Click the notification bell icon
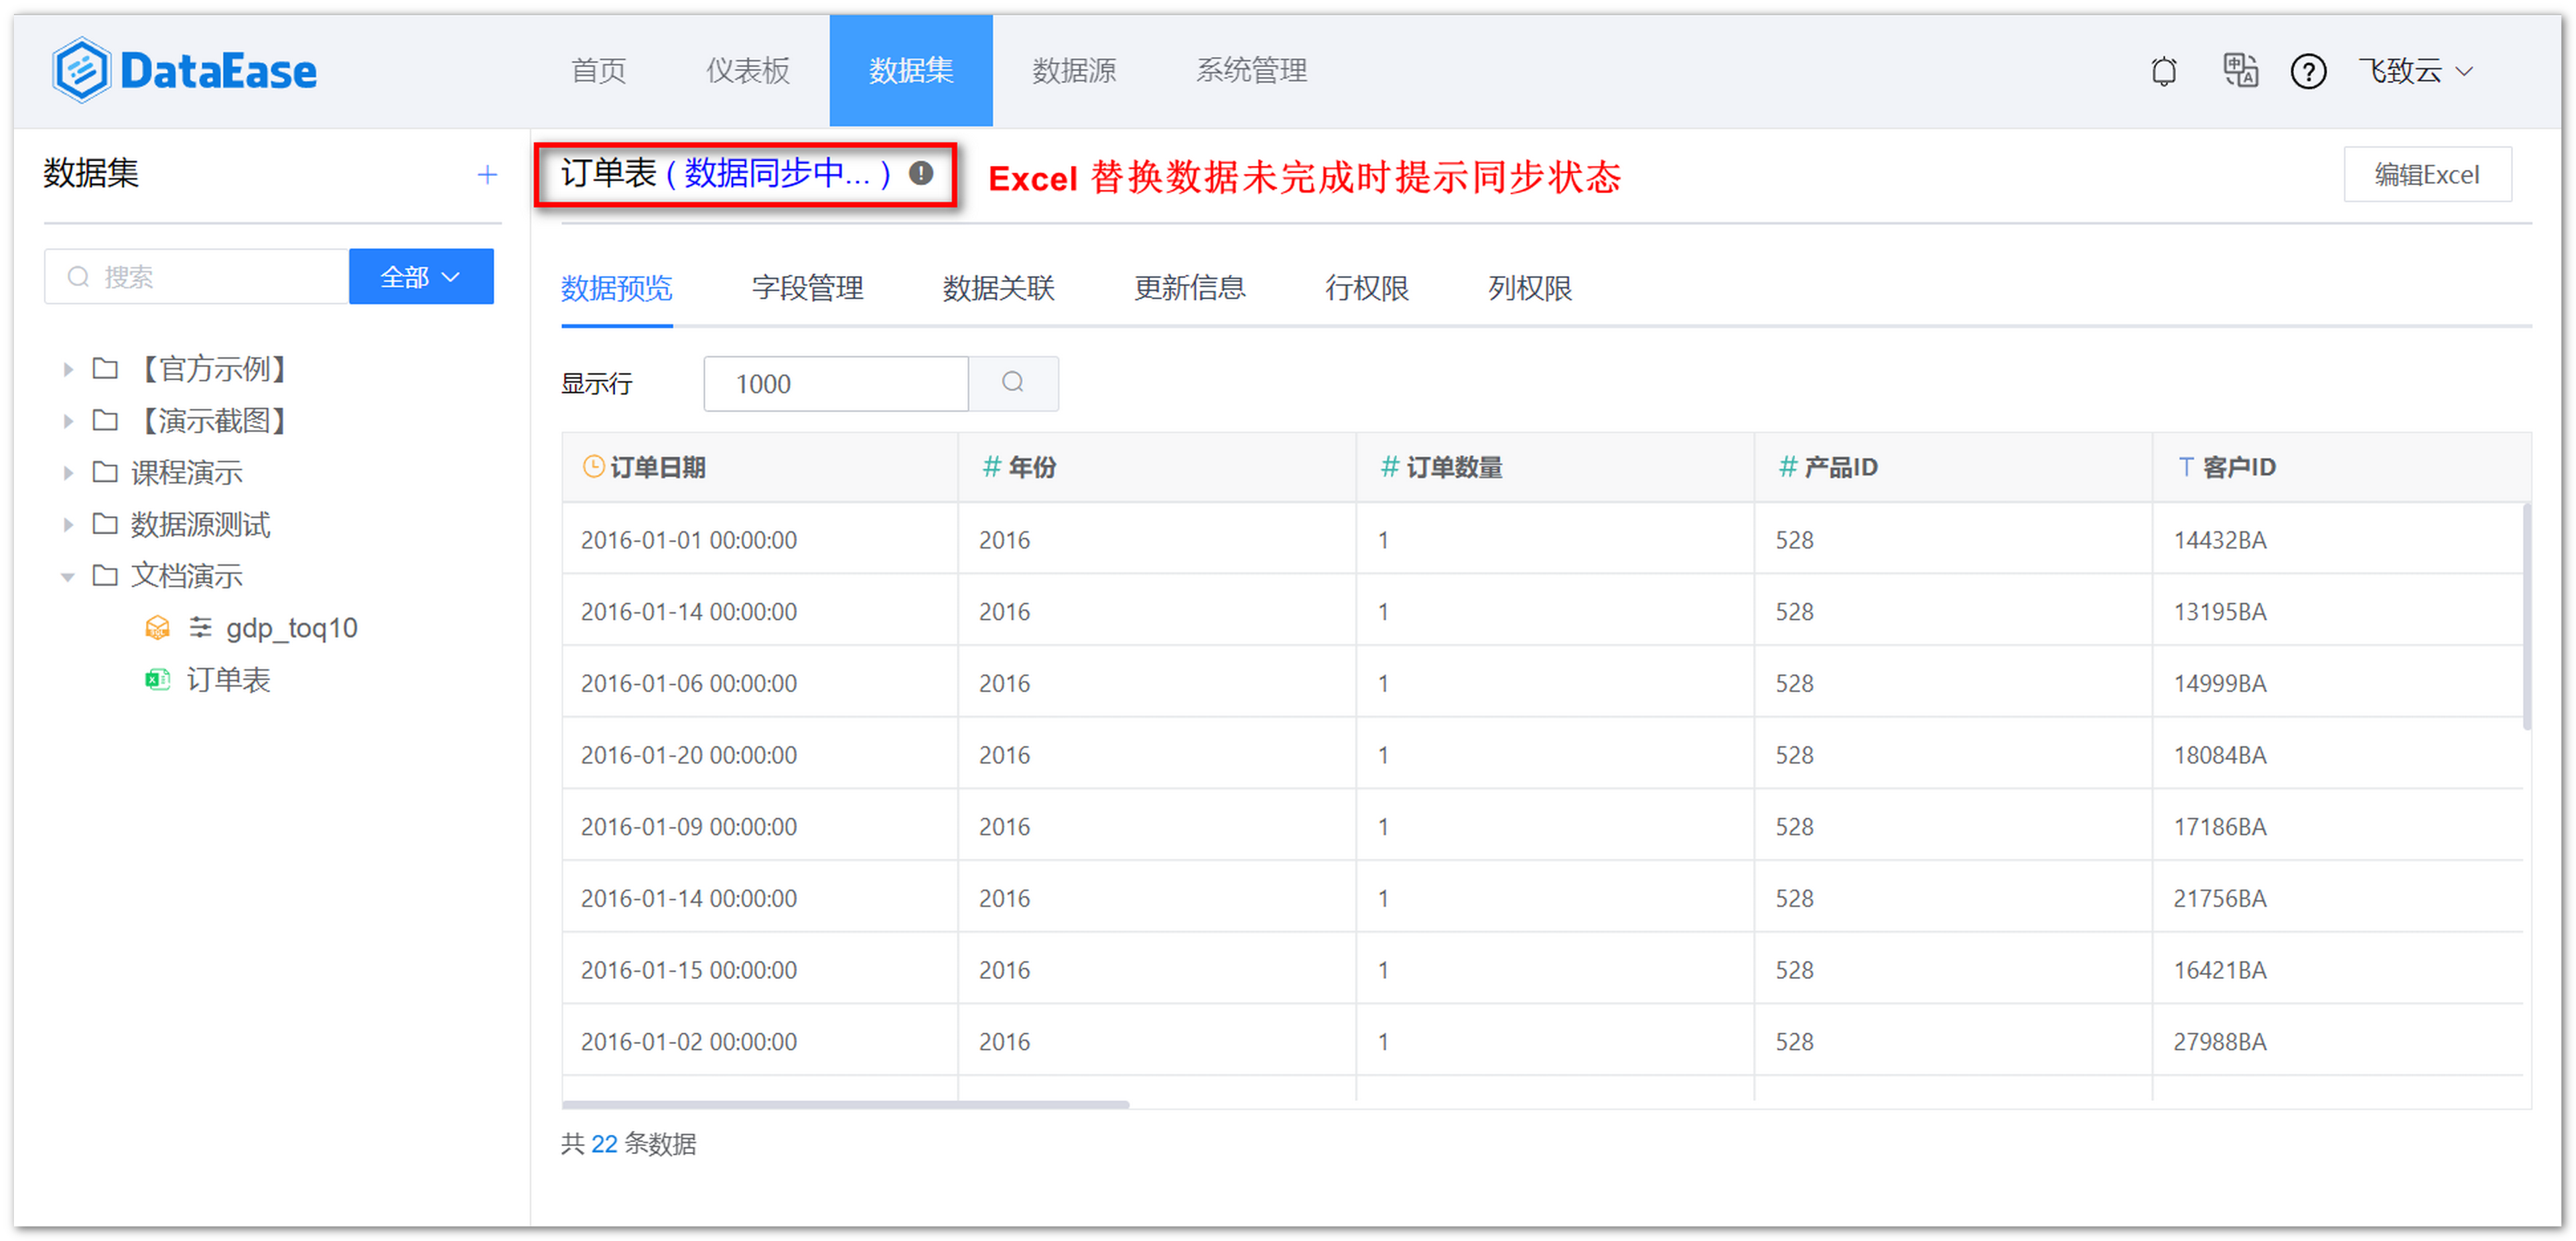Image resolution: width=2576 pixels, height=1241 pixels. click(x=2163, y=71)
